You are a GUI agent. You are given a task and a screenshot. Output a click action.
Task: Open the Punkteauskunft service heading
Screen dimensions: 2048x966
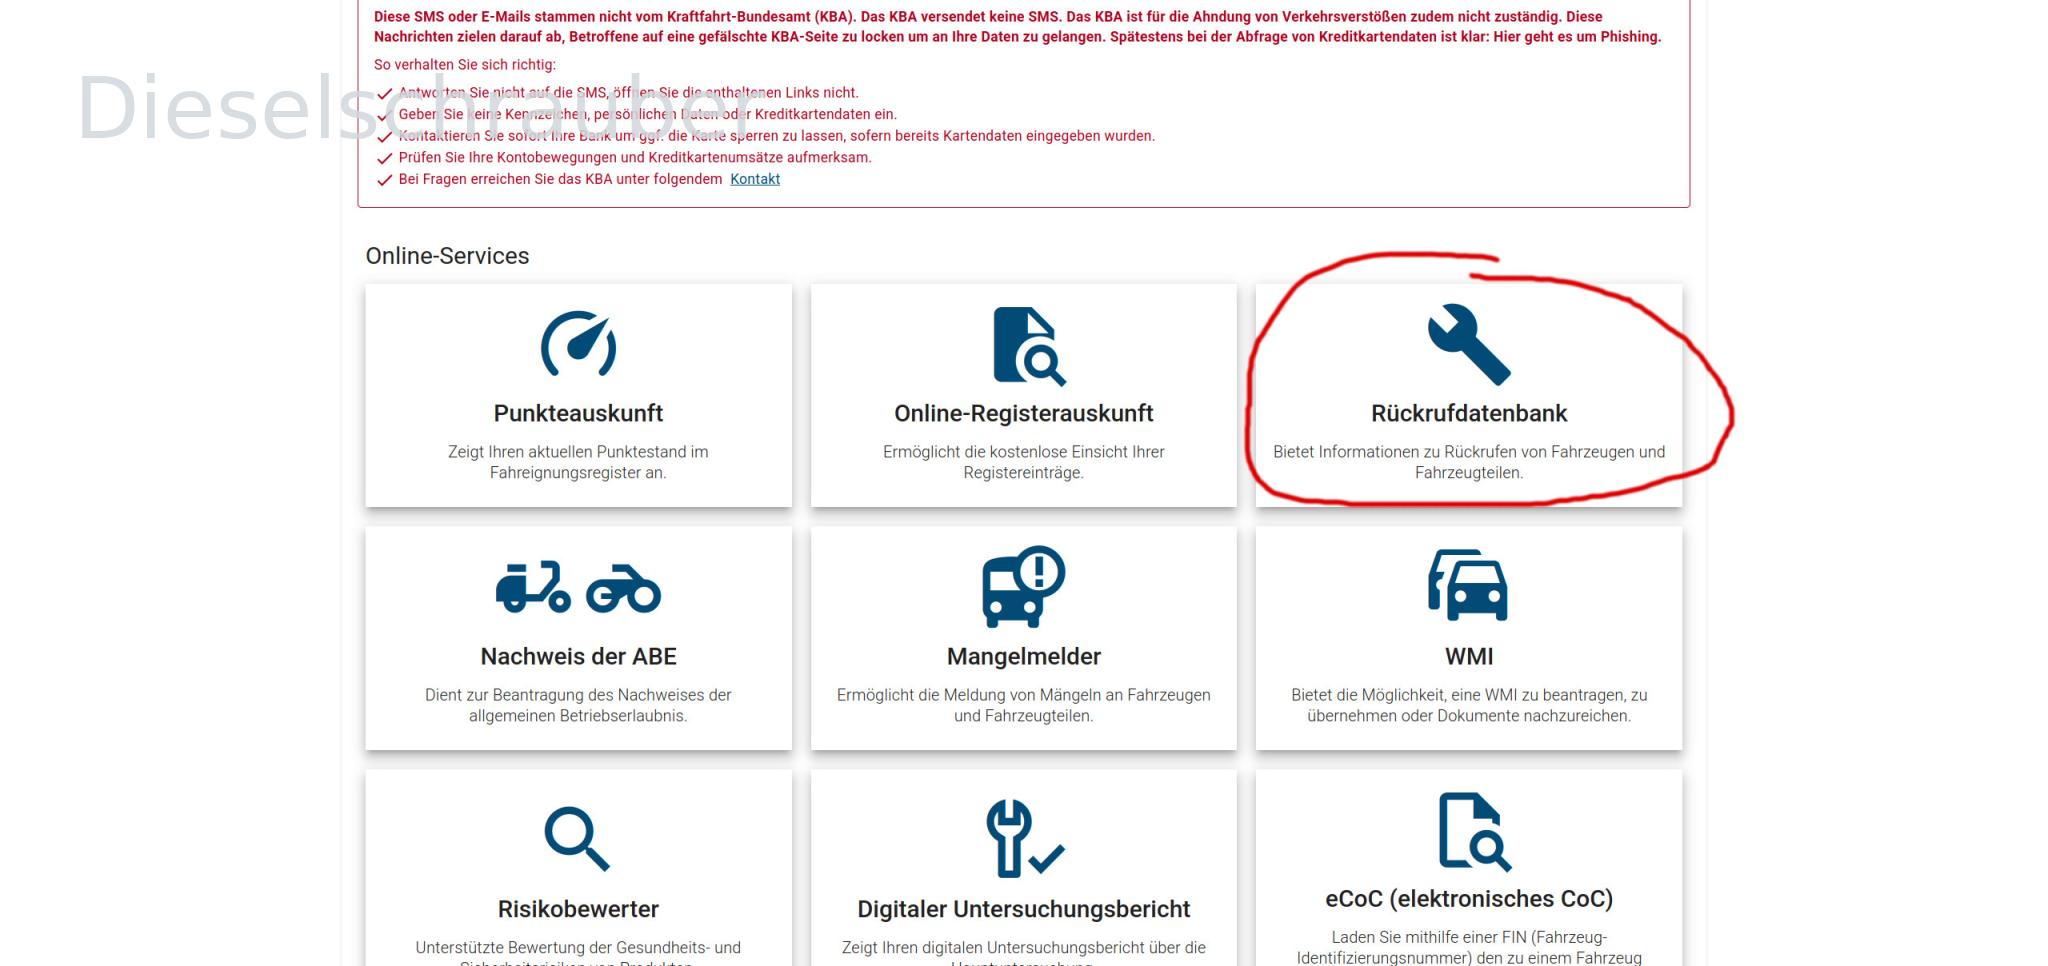(578, 413)
